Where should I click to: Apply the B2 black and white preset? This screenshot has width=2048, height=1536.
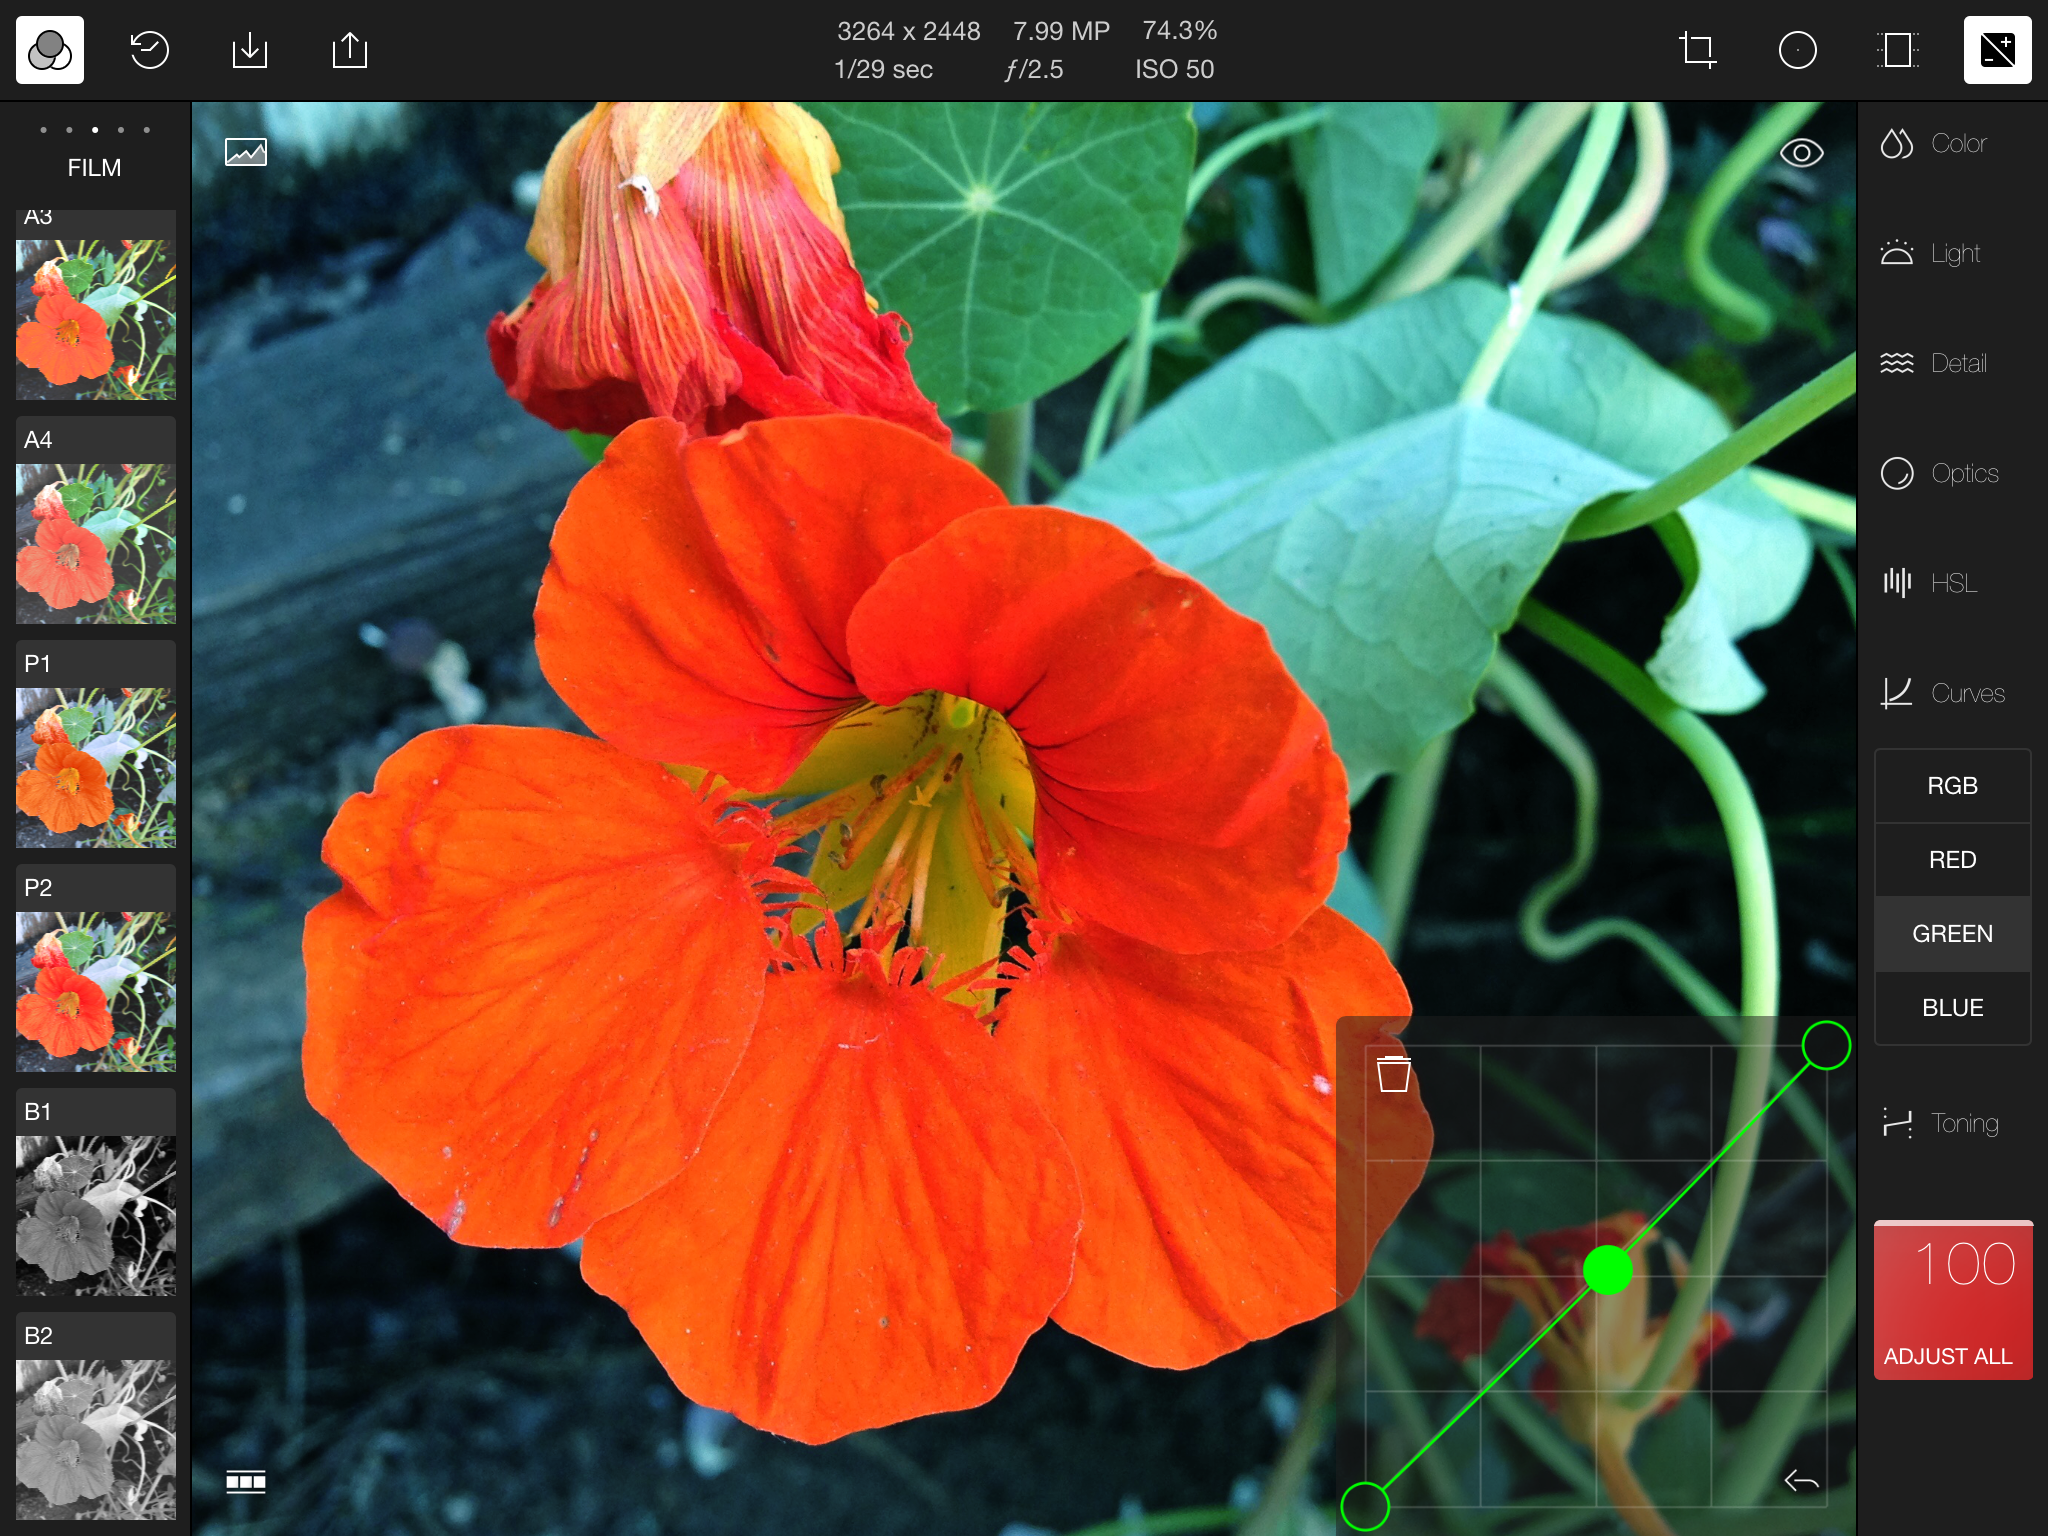[96, 1417]
